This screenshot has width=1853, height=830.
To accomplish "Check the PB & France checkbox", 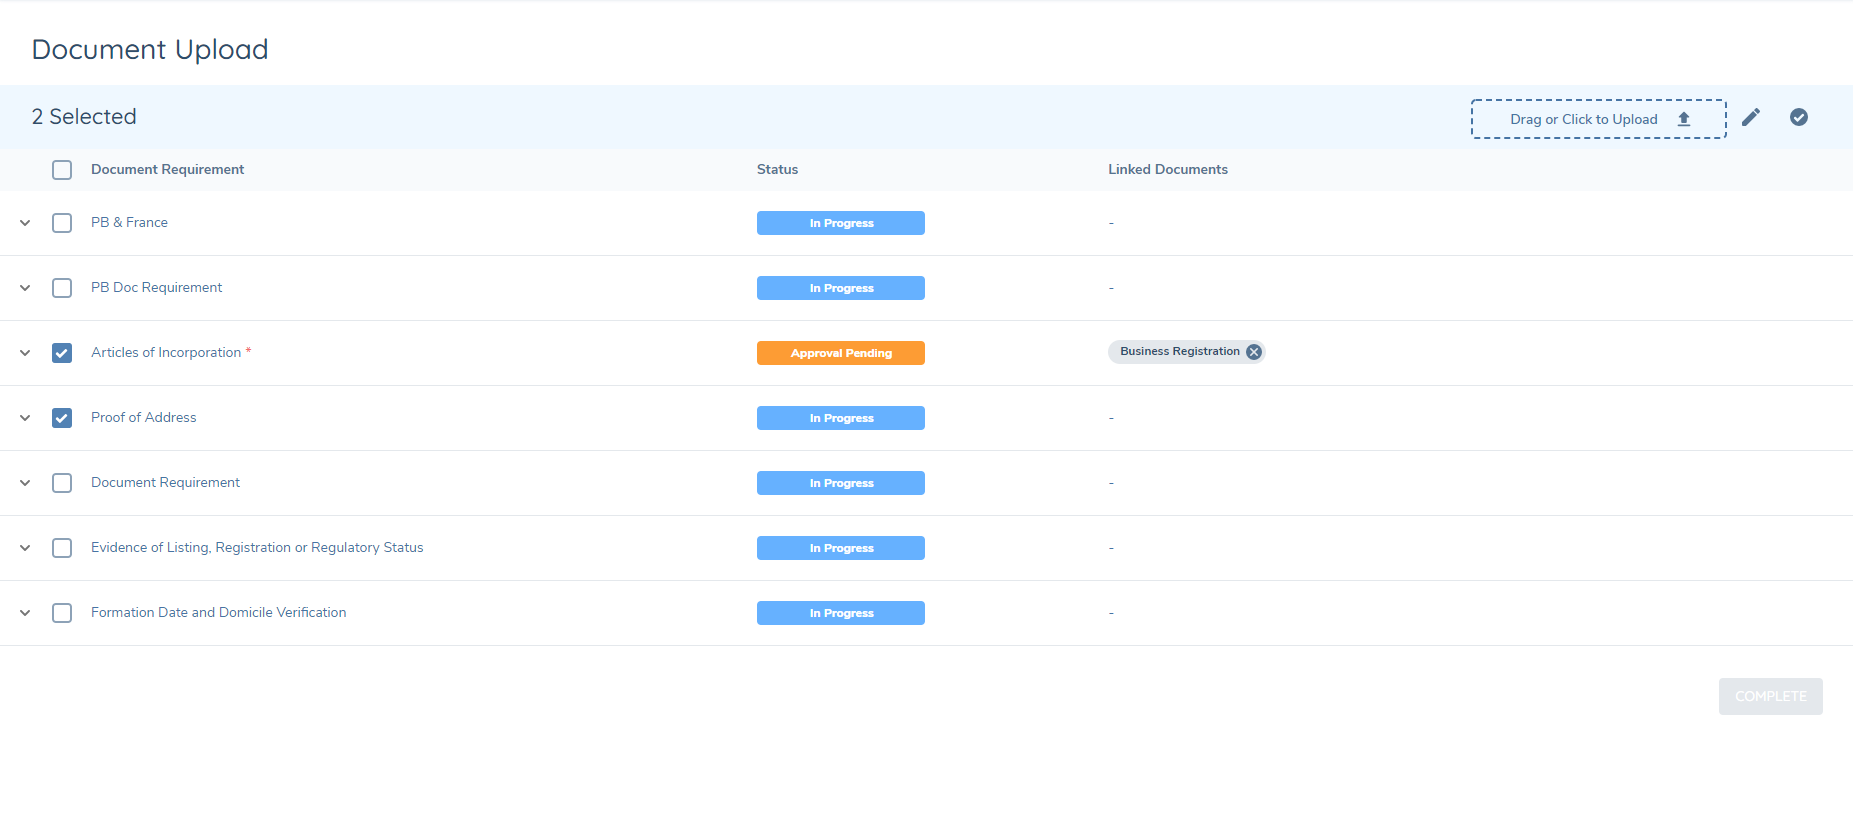I will click(62, 223).
